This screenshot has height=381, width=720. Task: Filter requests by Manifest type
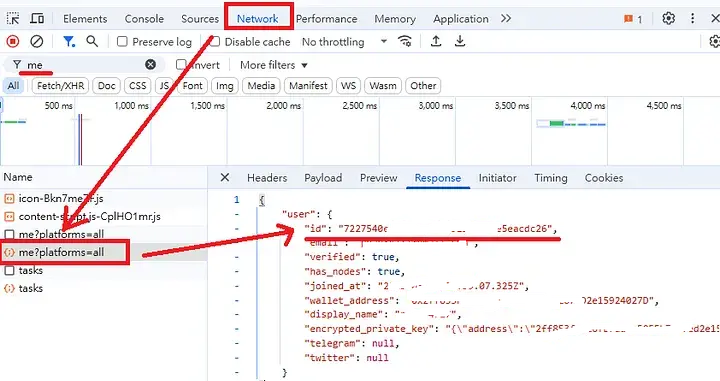(x=308, y=86)
